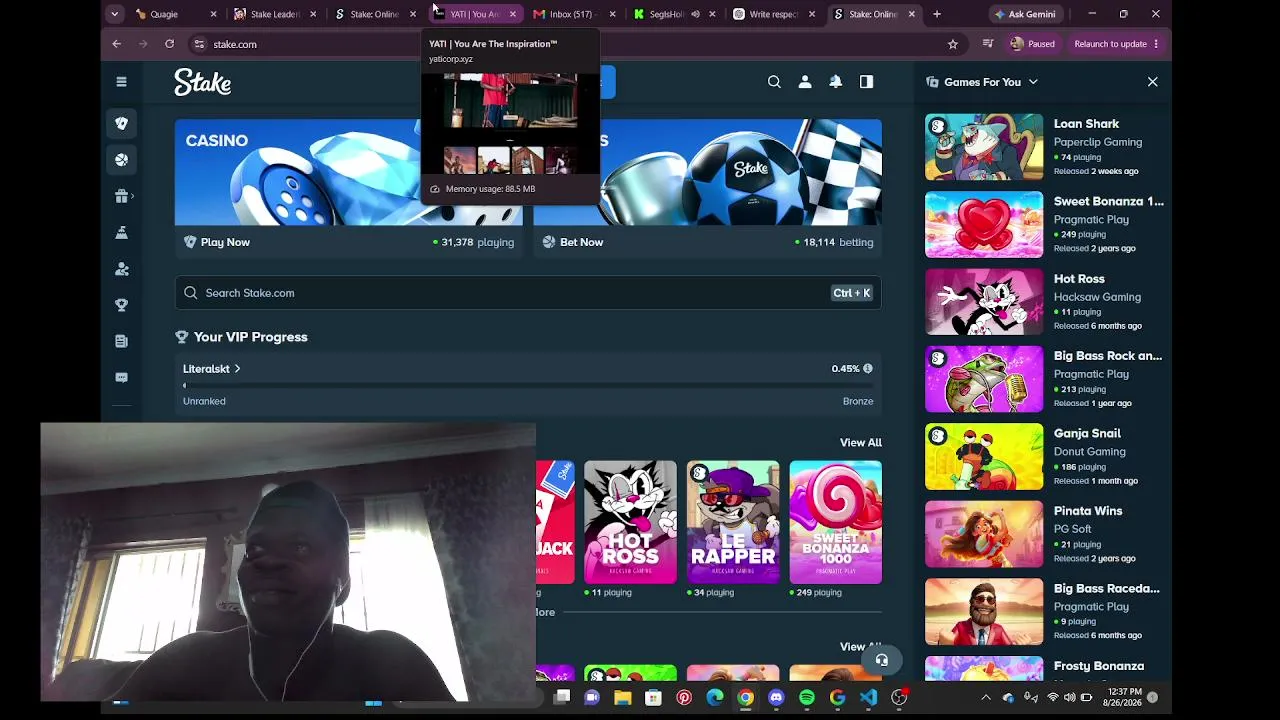Open the live support headset button
1280x720 pixels.
(882, 660)
